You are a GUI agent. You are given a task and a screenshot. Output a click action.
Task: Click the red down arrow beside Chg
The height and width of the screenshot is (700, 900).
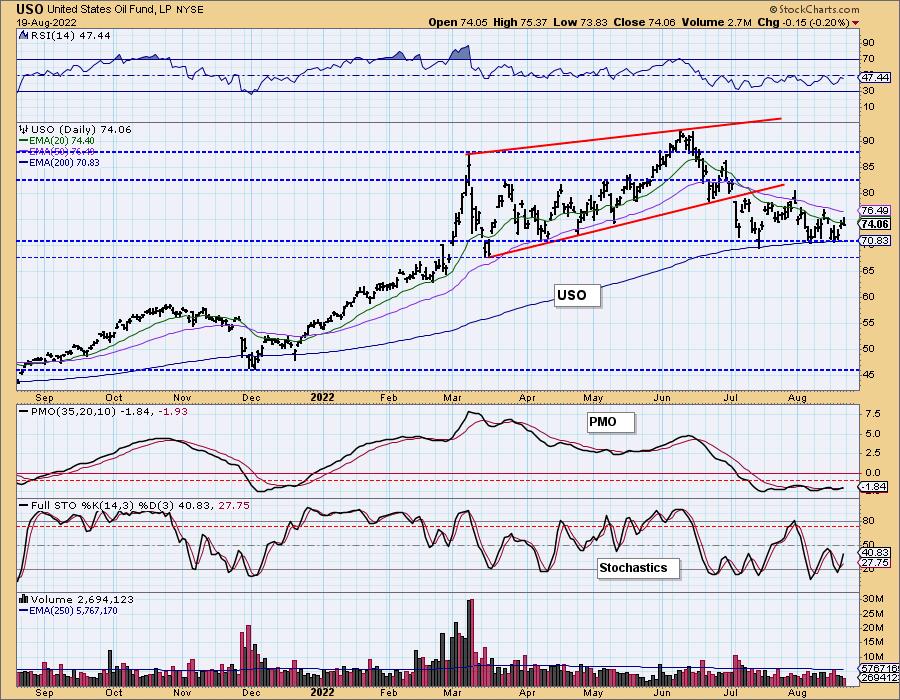click(x=855, y=23)
